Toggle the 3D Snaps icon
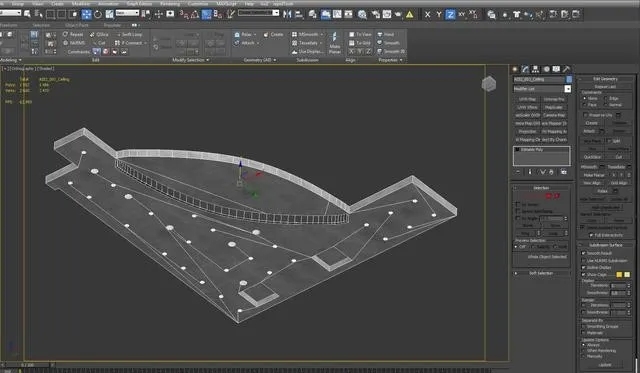Screen dimensions: 640x373 point(184,15)
